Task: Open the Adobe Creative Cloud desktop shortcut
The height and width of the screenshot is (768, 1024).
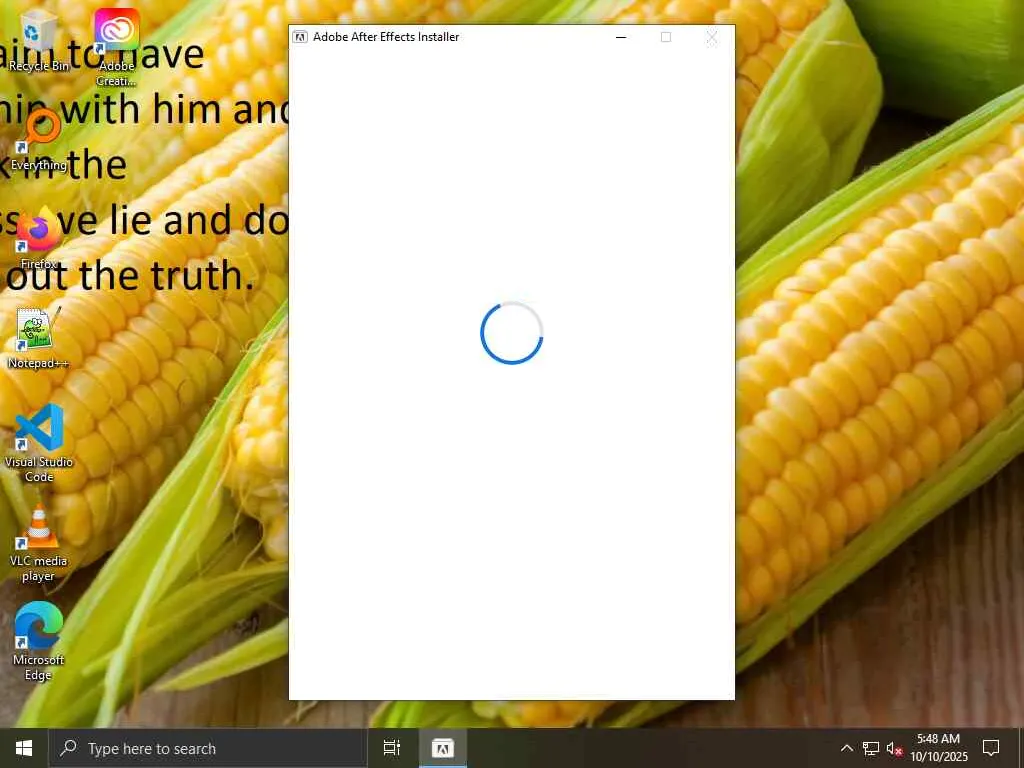Action: click(116, 48)
